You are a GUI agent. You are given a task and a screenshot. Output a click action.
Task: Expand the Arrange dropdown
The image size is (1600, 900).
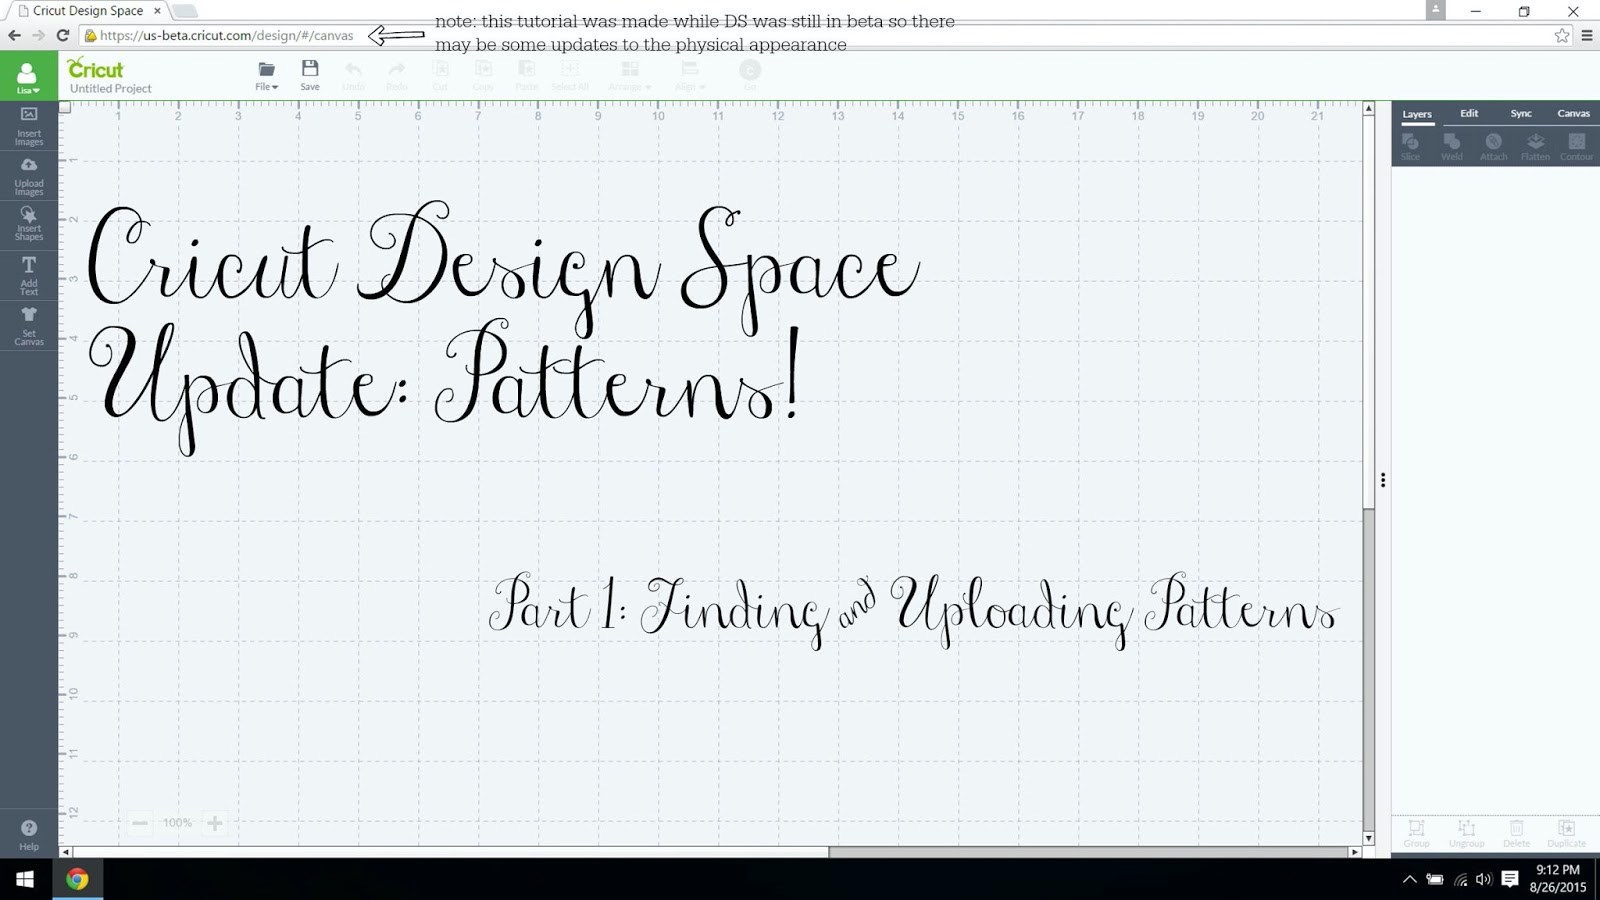pos(630,76)
